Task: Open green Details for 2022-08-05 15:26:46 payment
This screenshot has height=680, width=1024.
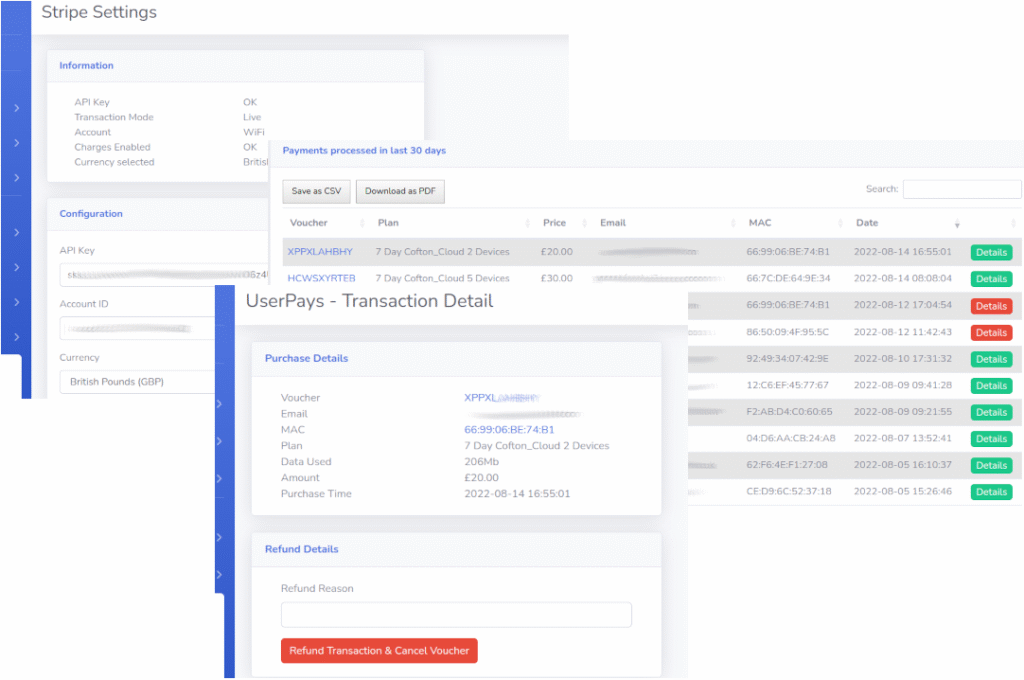Action: point(990,492)
